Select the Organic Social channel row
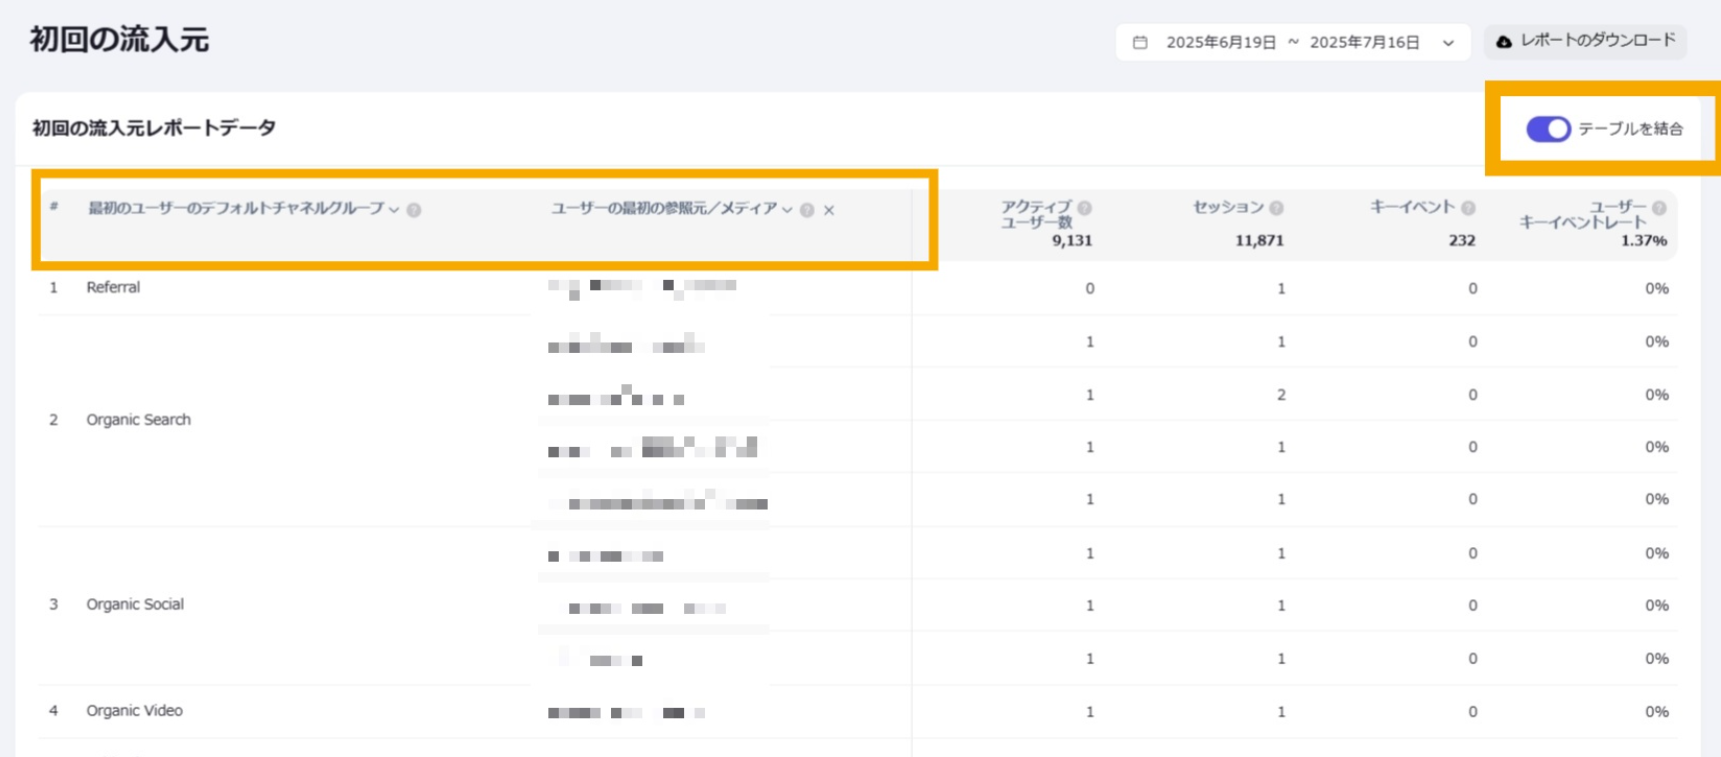1721x757 pixels. 135,605
